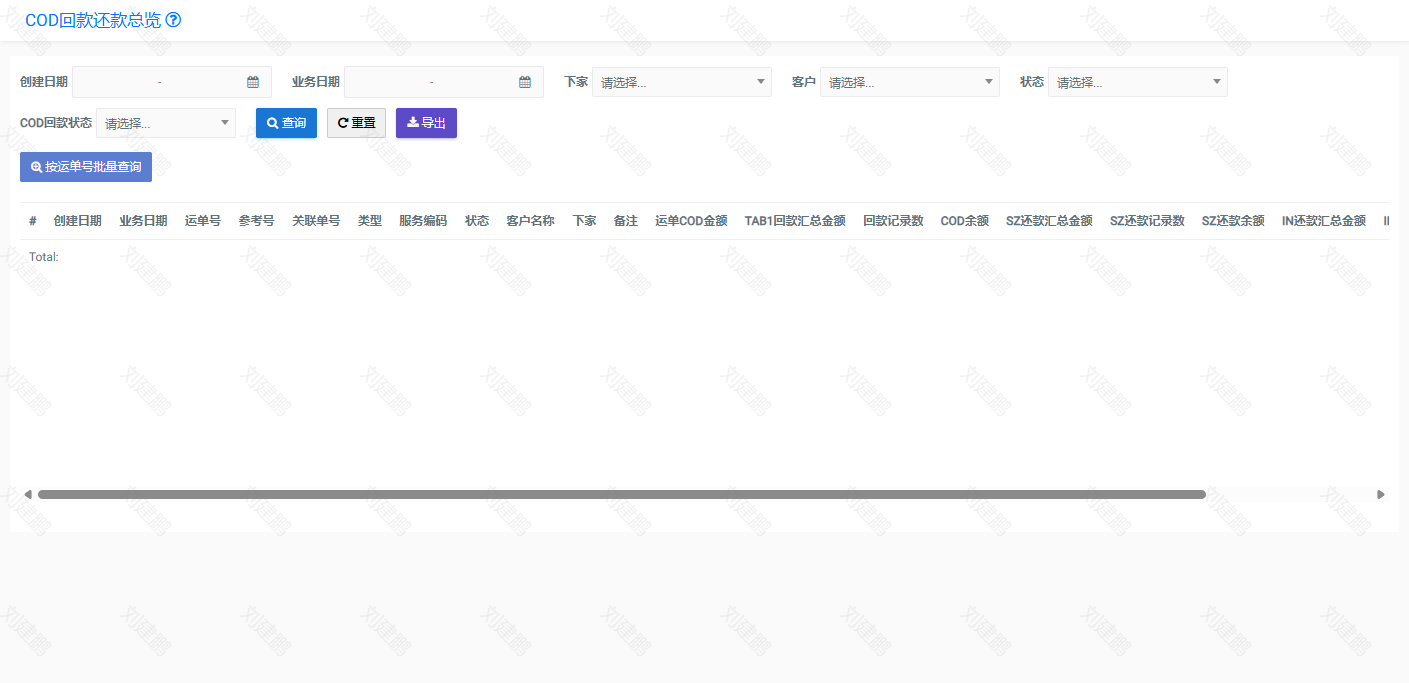Click the help question-mark icon beside title
The width and height of the screenshot is (1409, 683).
(x=173, y=20)
